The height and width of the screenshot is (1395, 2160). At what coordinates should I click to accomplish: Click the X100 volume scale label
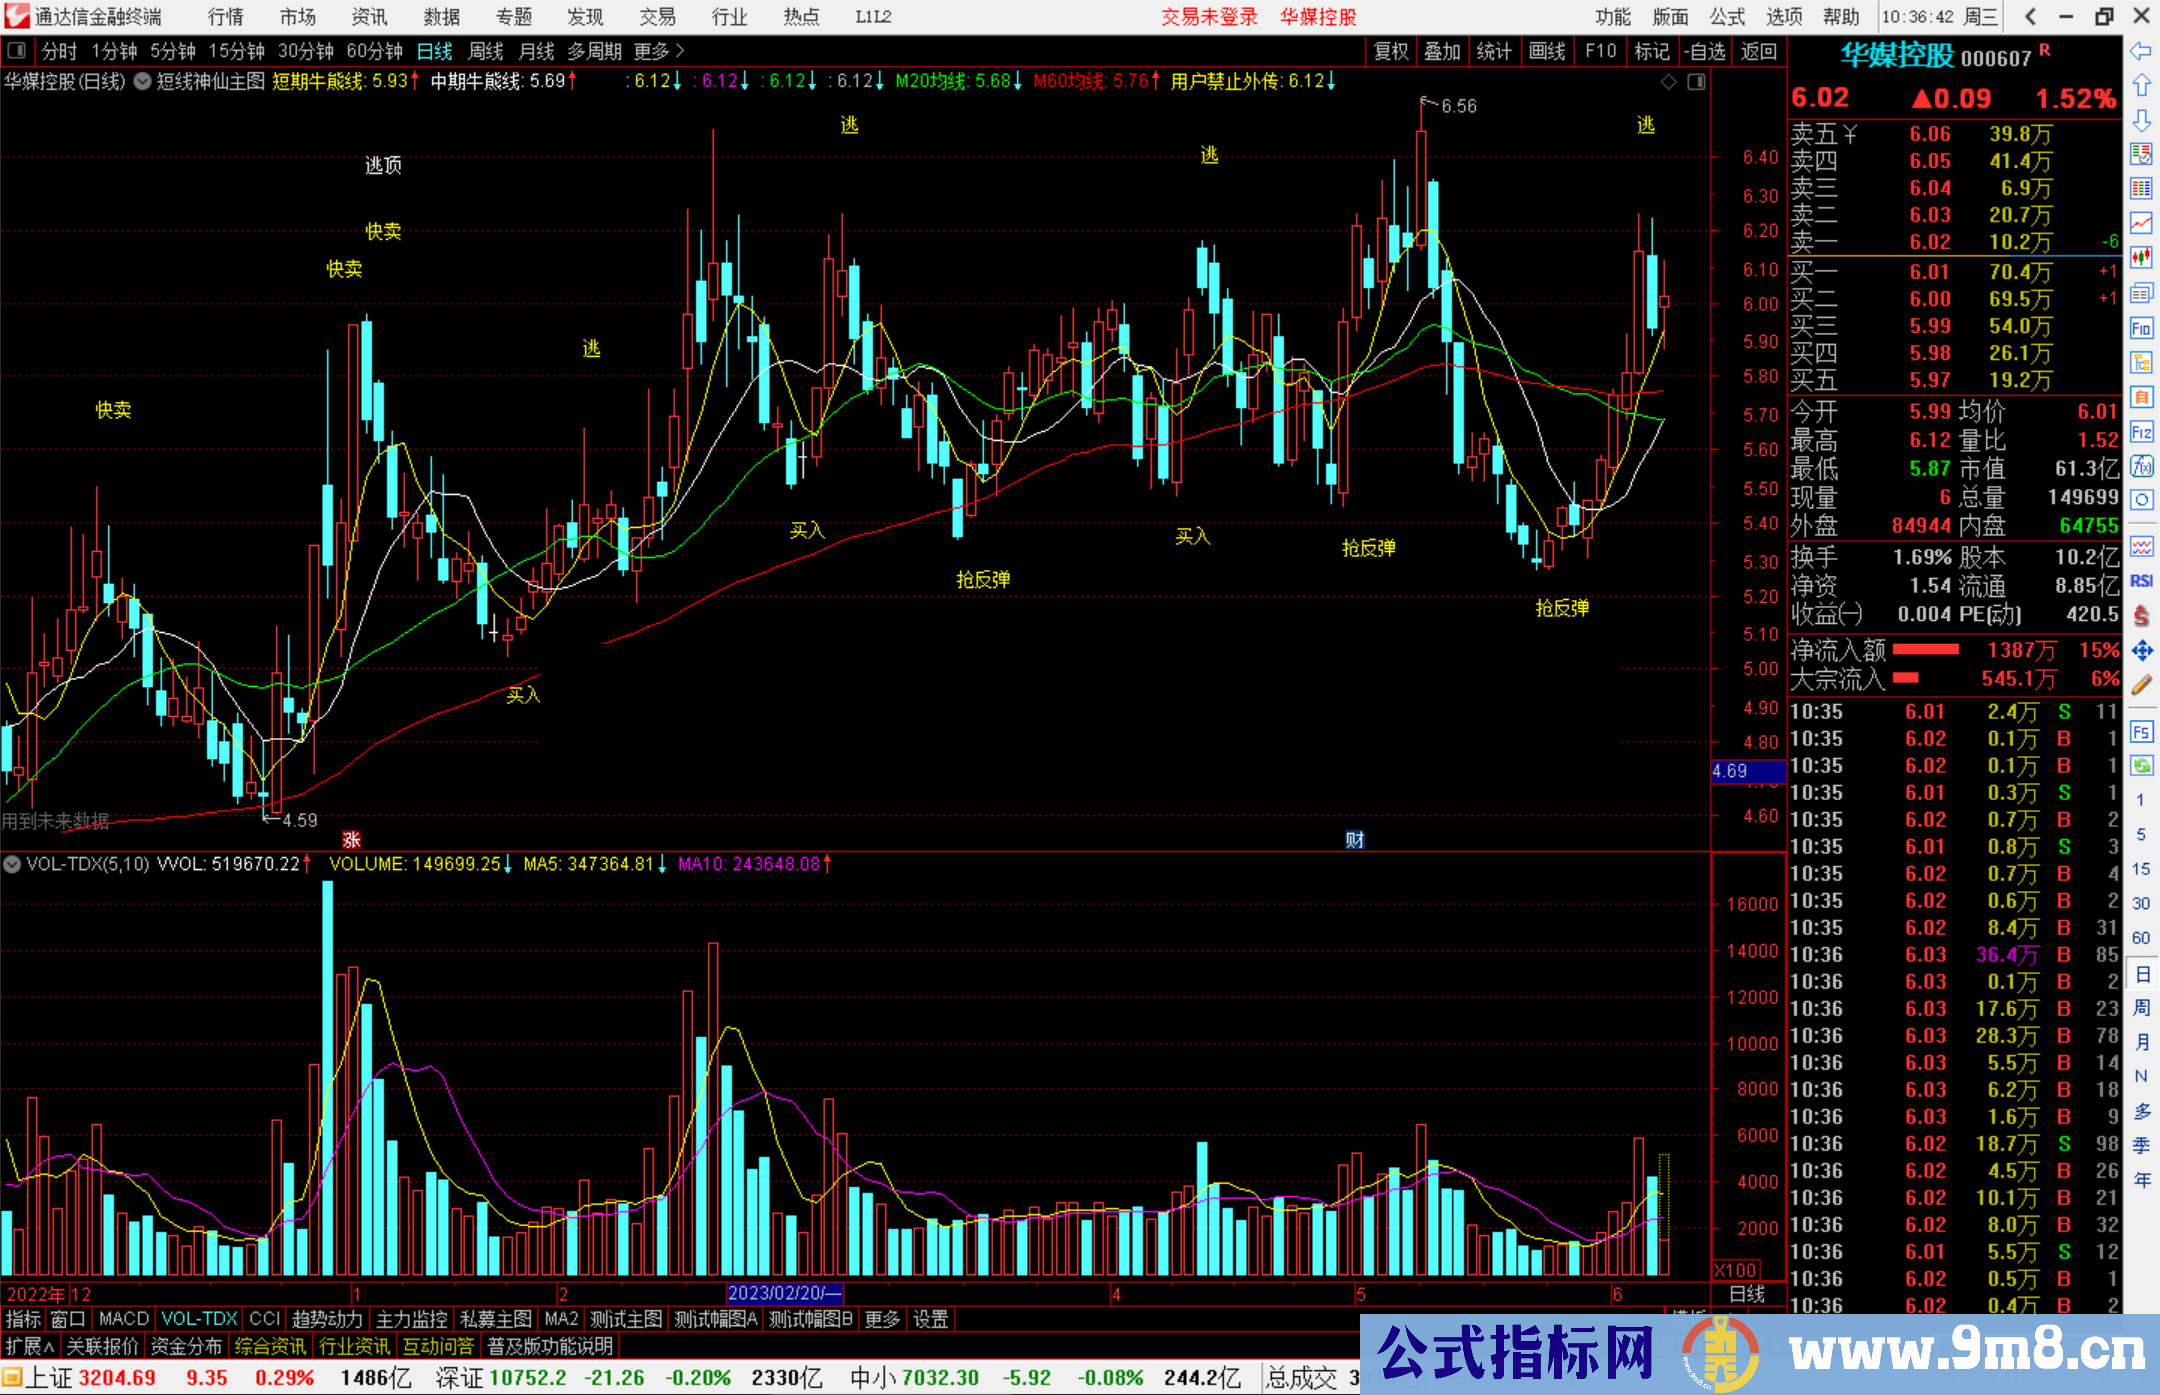(1736, 1269)
